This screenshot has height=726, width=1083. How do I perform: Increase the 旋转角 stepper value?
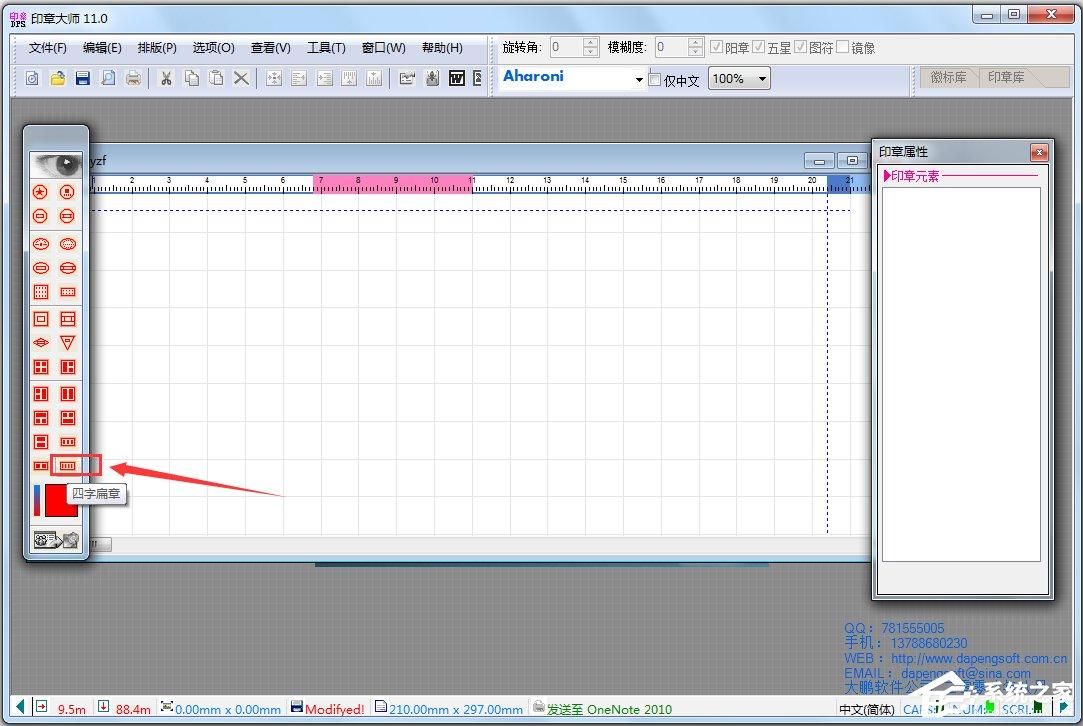pyautogui.click(x=591, y=42)
